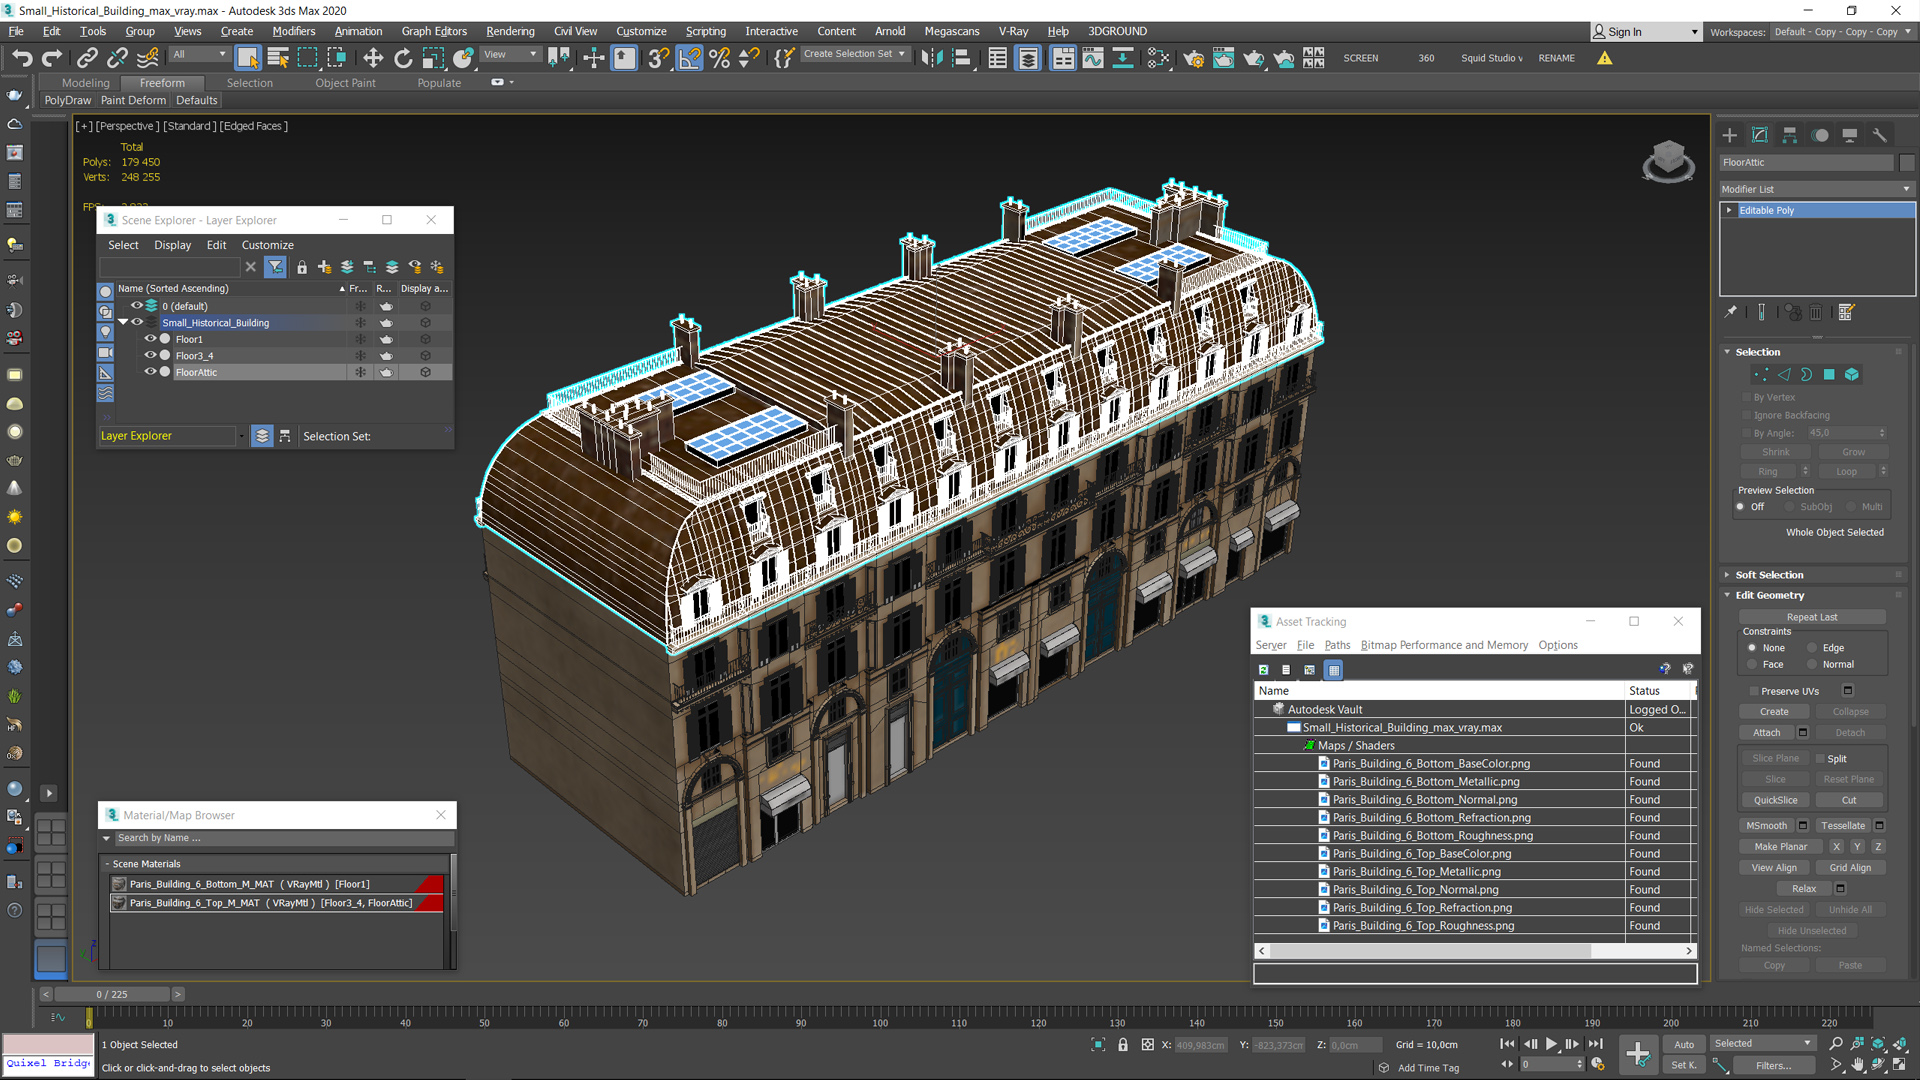Select Polygon sub-object level icon
Image resolution: width=1920 pixels, height=1080 pixels.
[x=1829, y=374]
